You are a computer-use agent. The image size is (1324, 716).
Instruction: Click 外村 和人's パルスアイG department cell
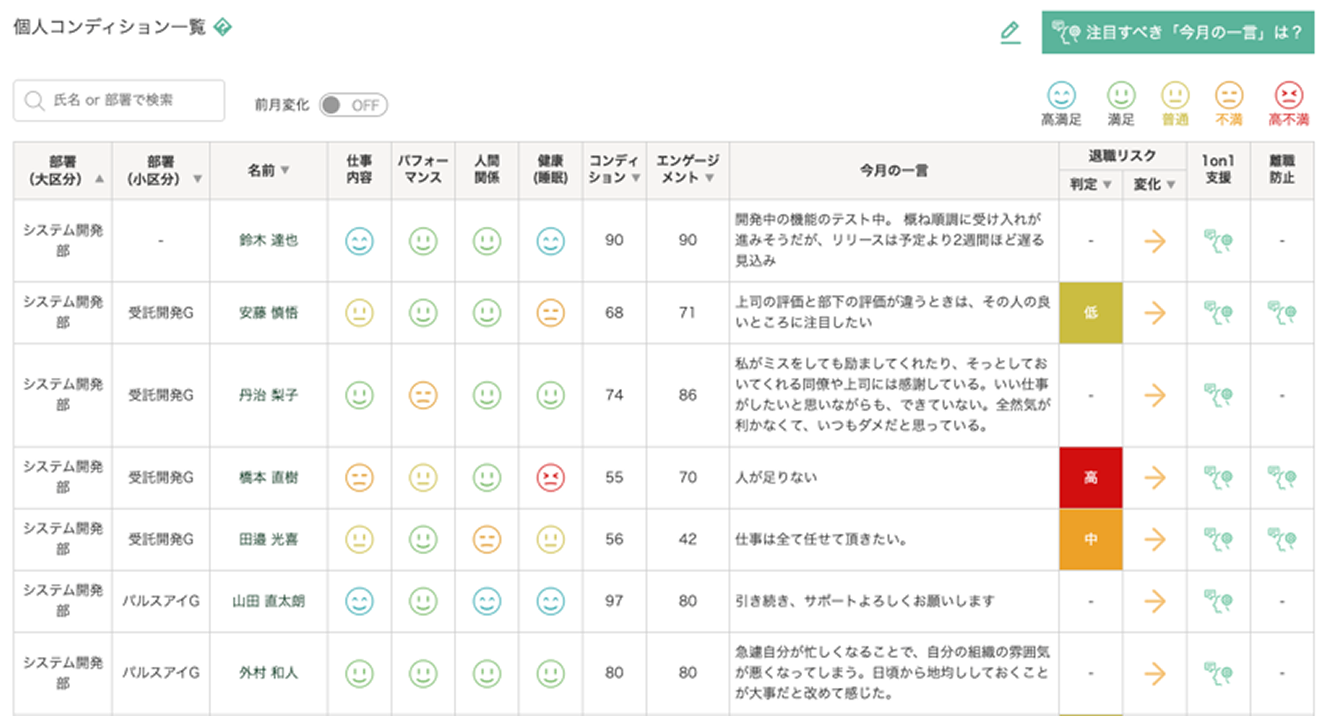[x=161, y=673]
